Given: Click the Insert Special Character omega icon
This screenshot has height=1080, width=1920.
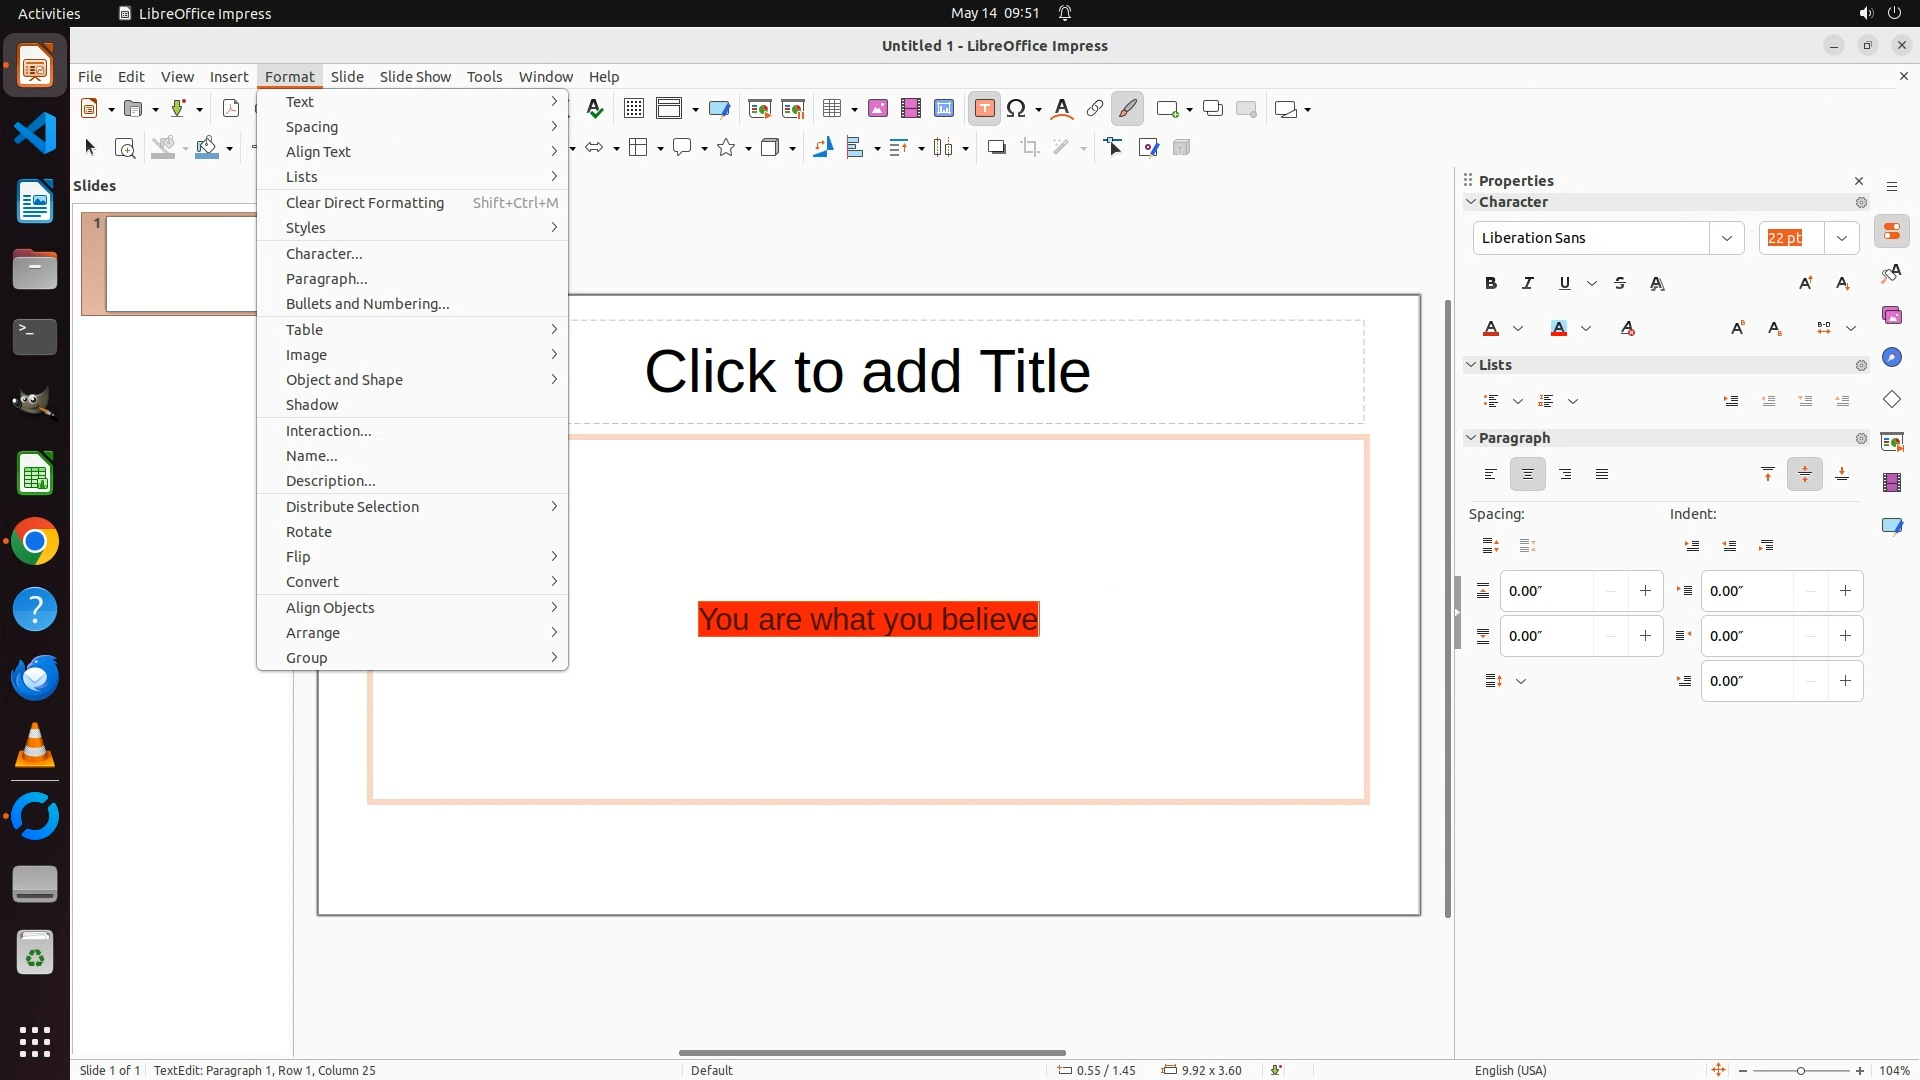Looking at the screenshot, I should tap(1016, 109).
